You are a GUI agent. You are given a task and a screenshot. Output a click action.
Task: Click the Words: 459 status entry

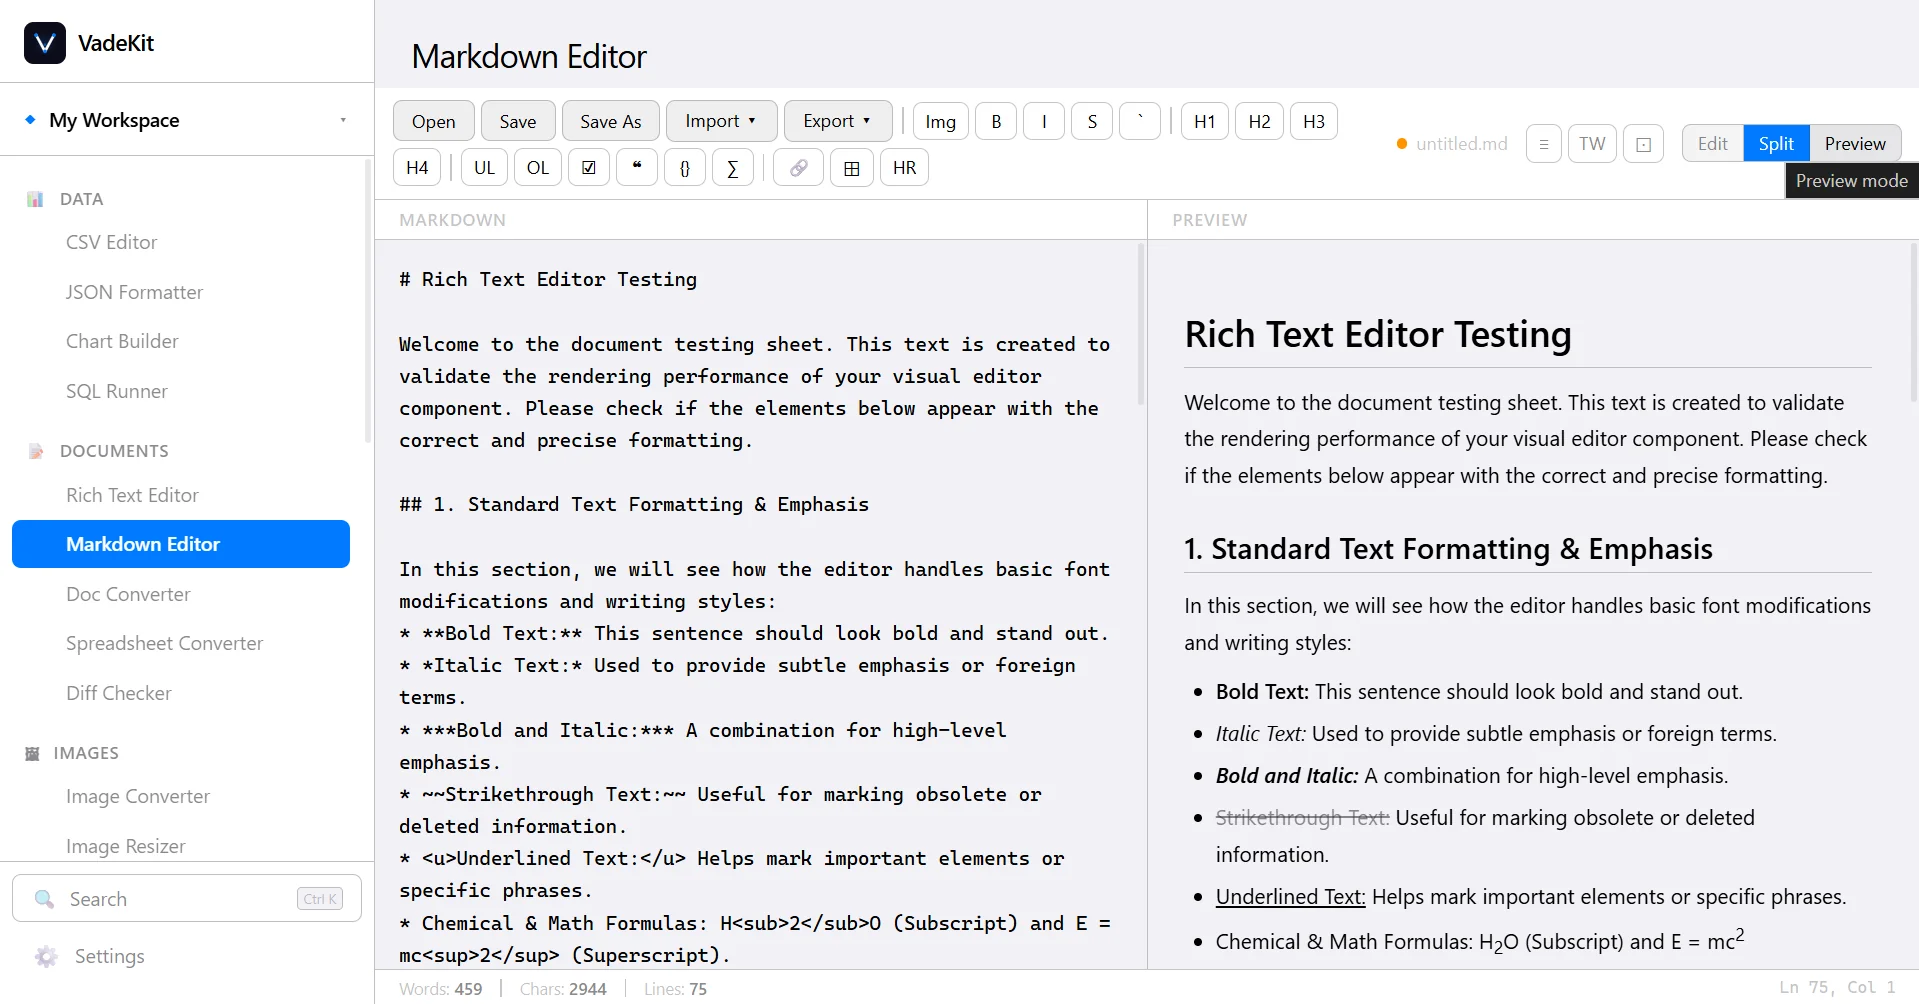(440, 989)
